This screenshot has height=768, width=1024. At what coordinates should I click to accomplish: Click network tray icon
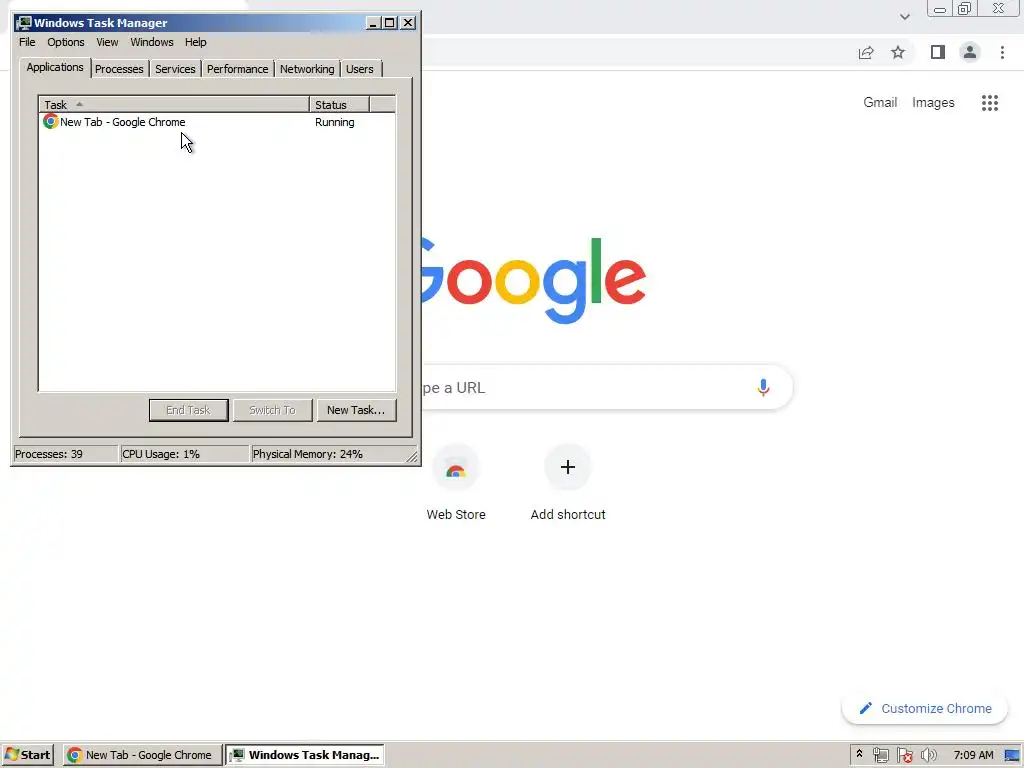tap(880, 755)
